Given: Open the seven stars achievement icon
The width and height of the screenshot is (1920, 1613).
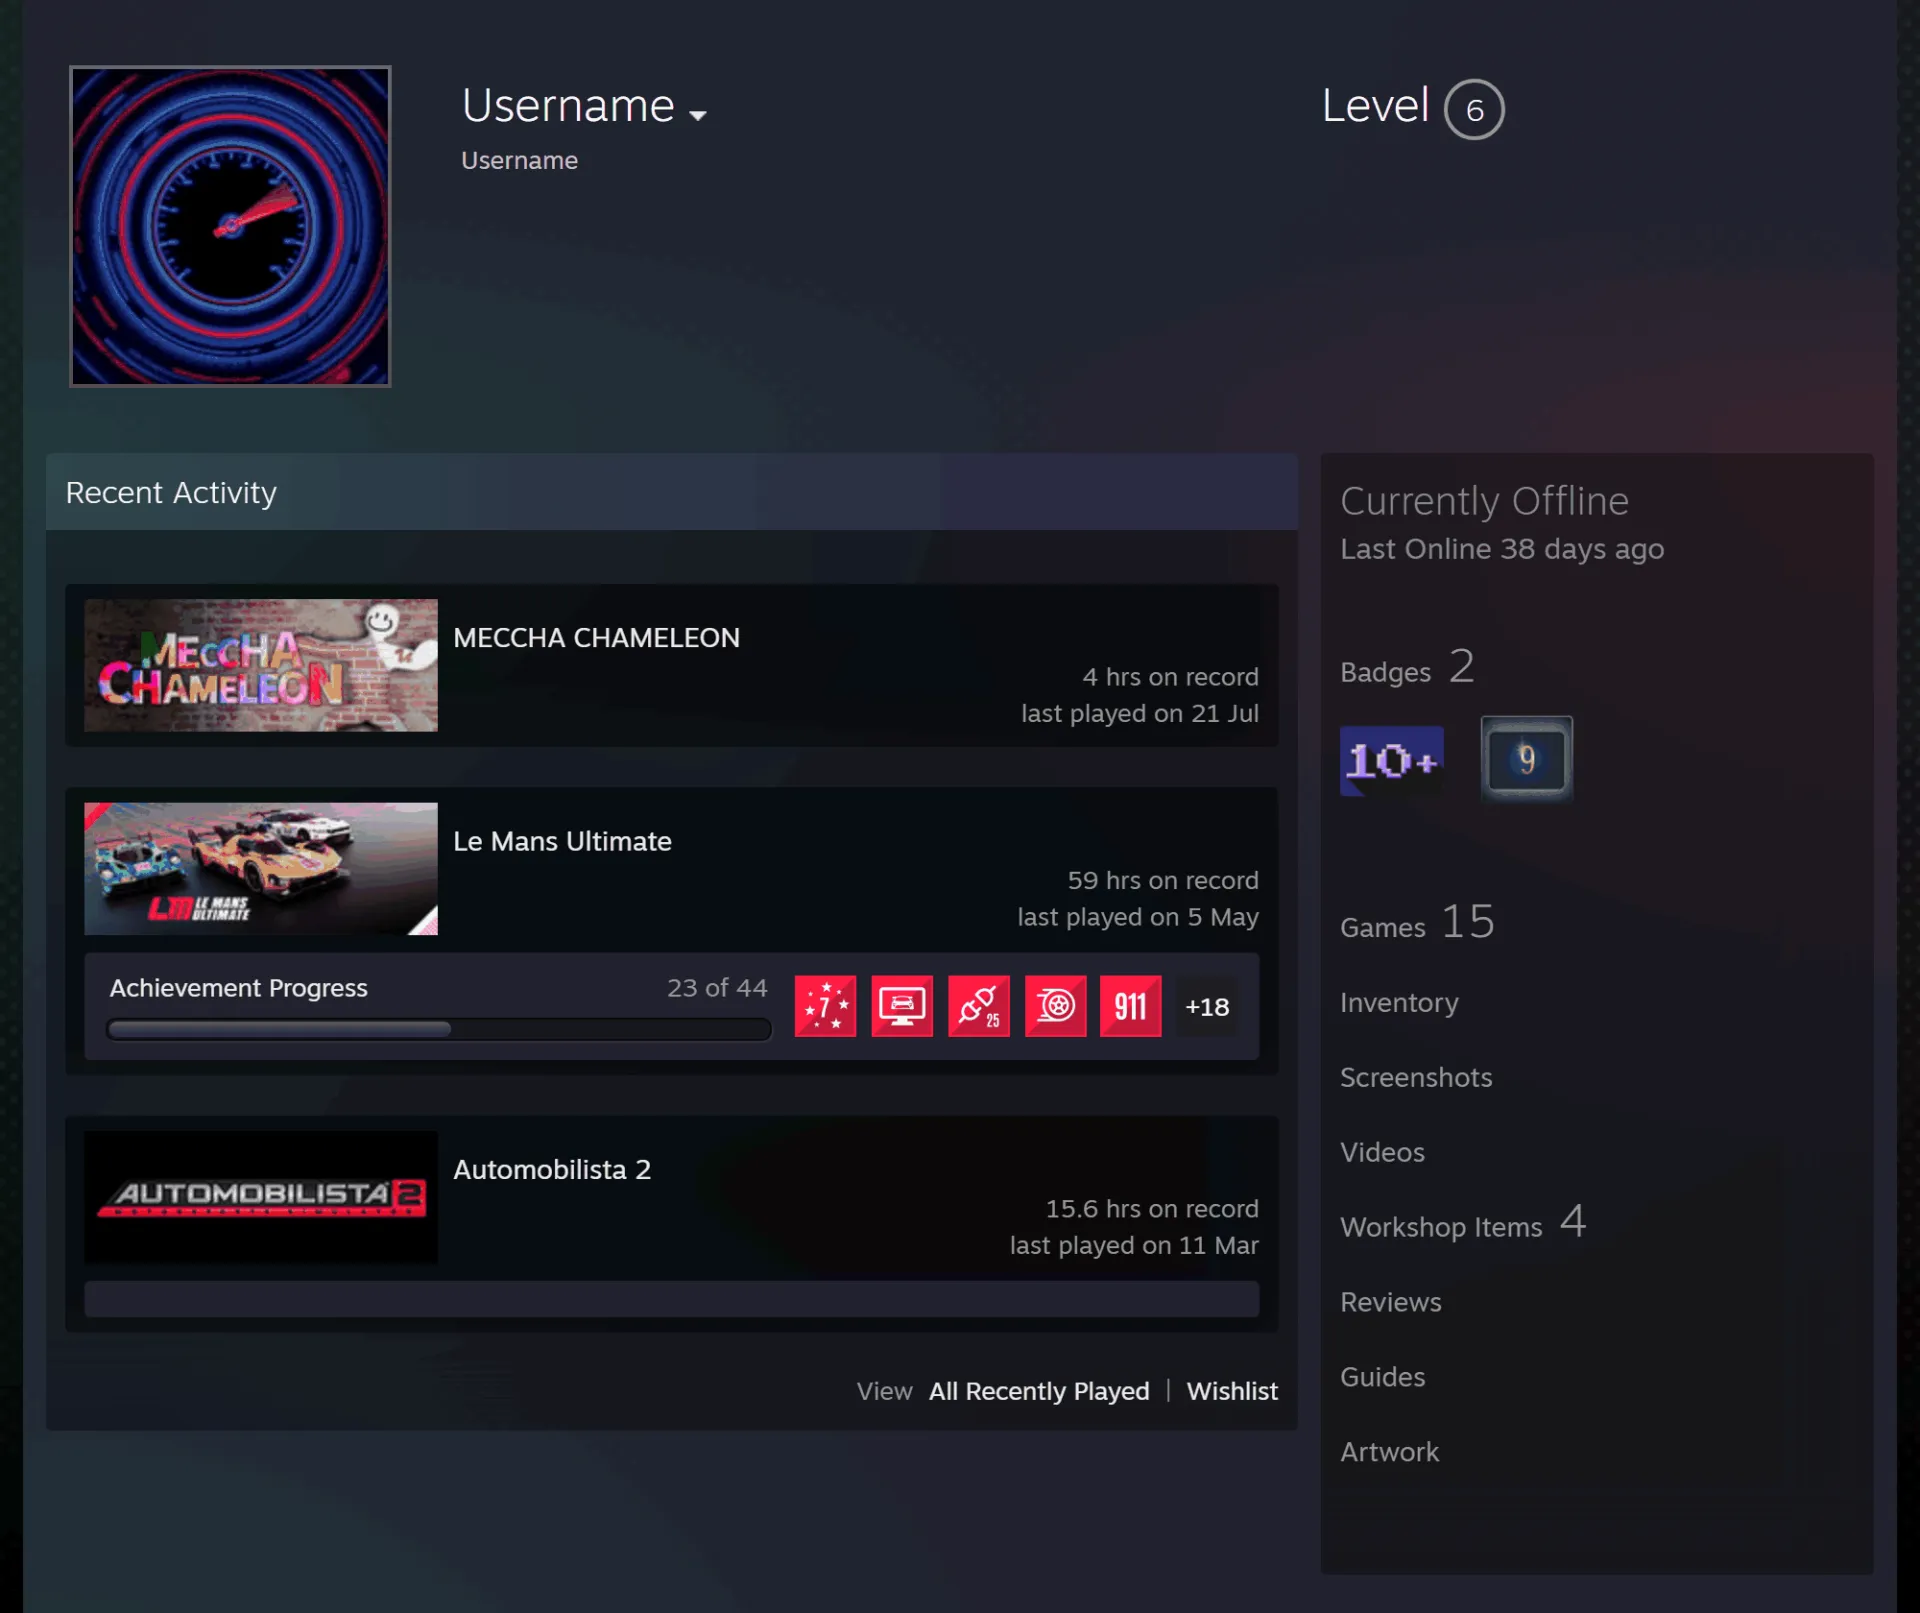Looking at the screenshot, I should 825,1006.
